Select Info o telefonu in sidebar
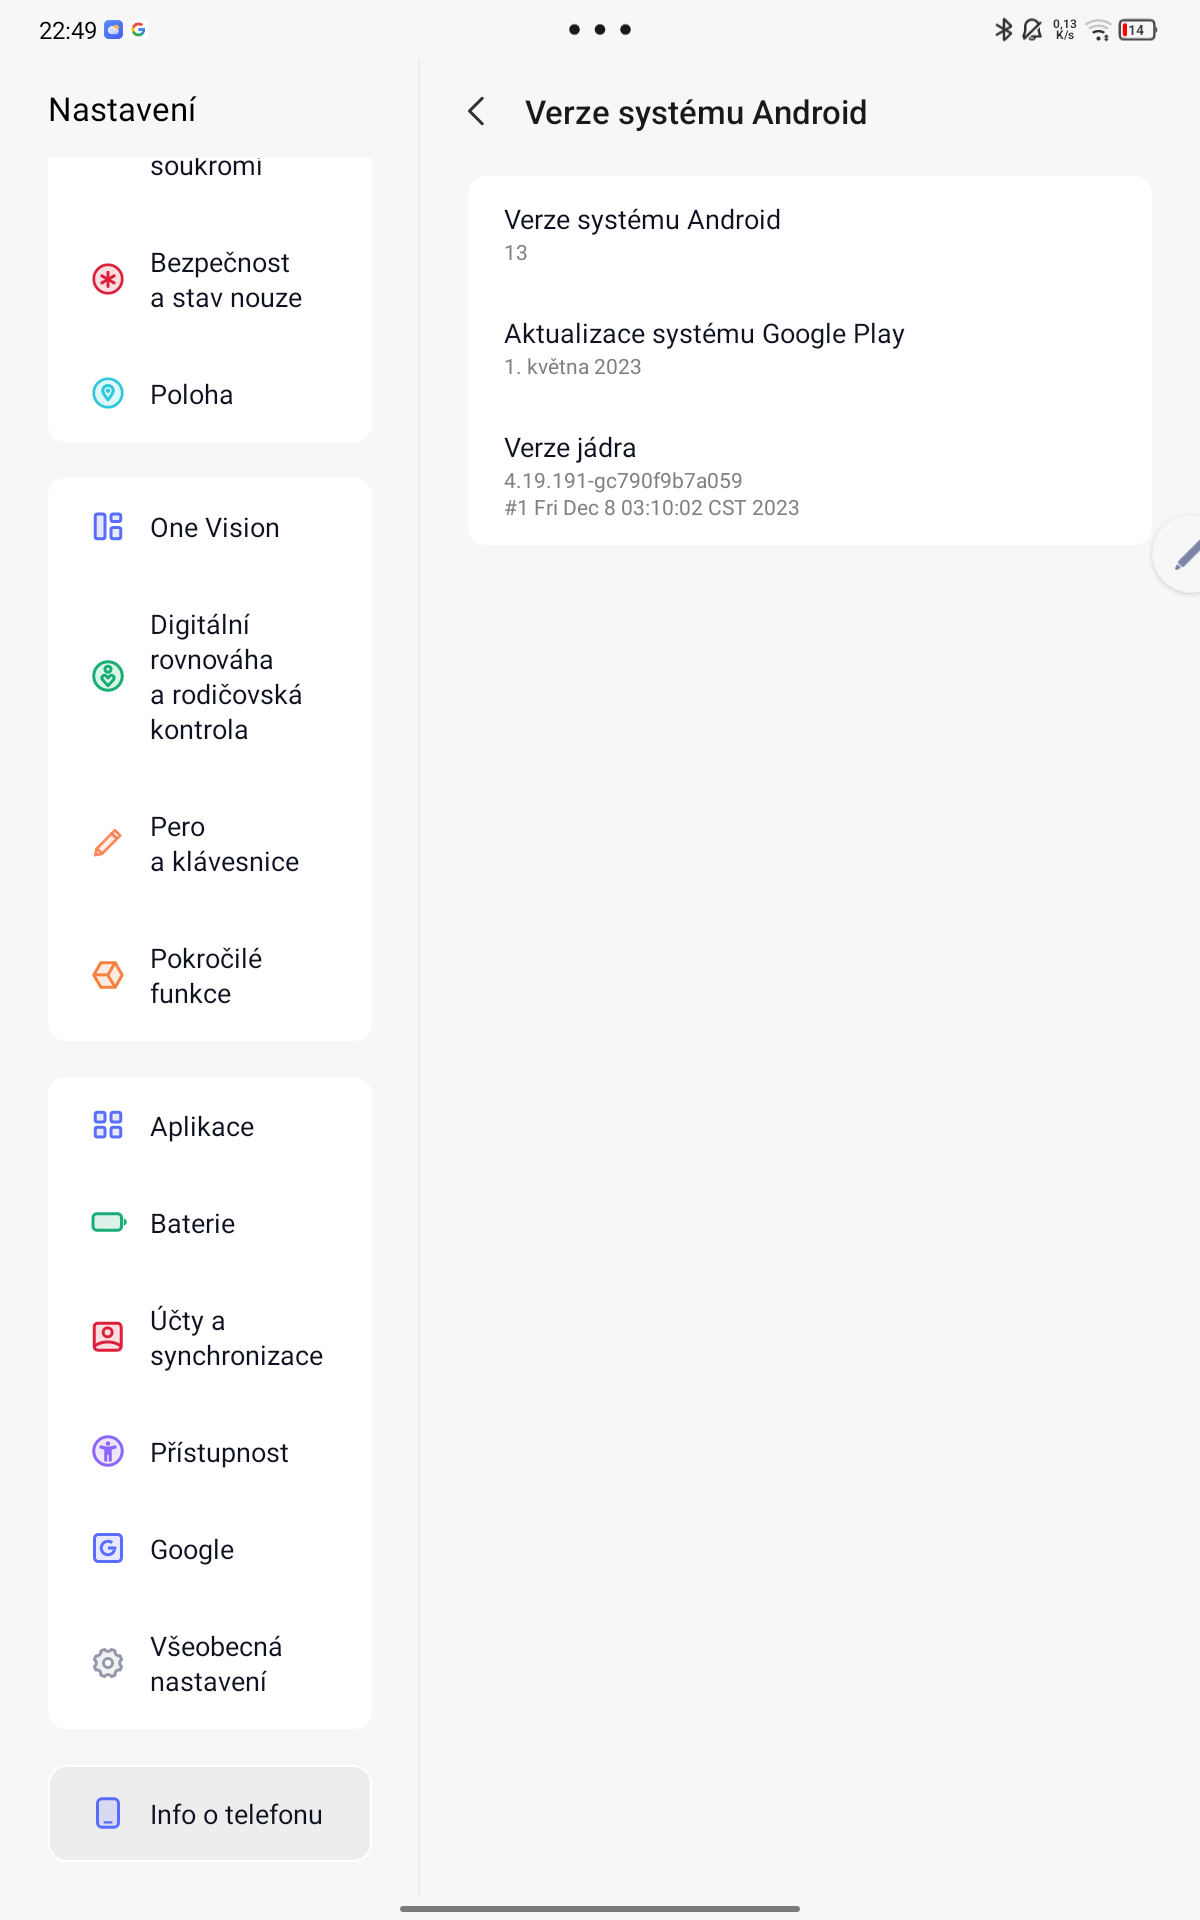The height and width of the screenshot is (1920, 1200). pos(210,1814)
